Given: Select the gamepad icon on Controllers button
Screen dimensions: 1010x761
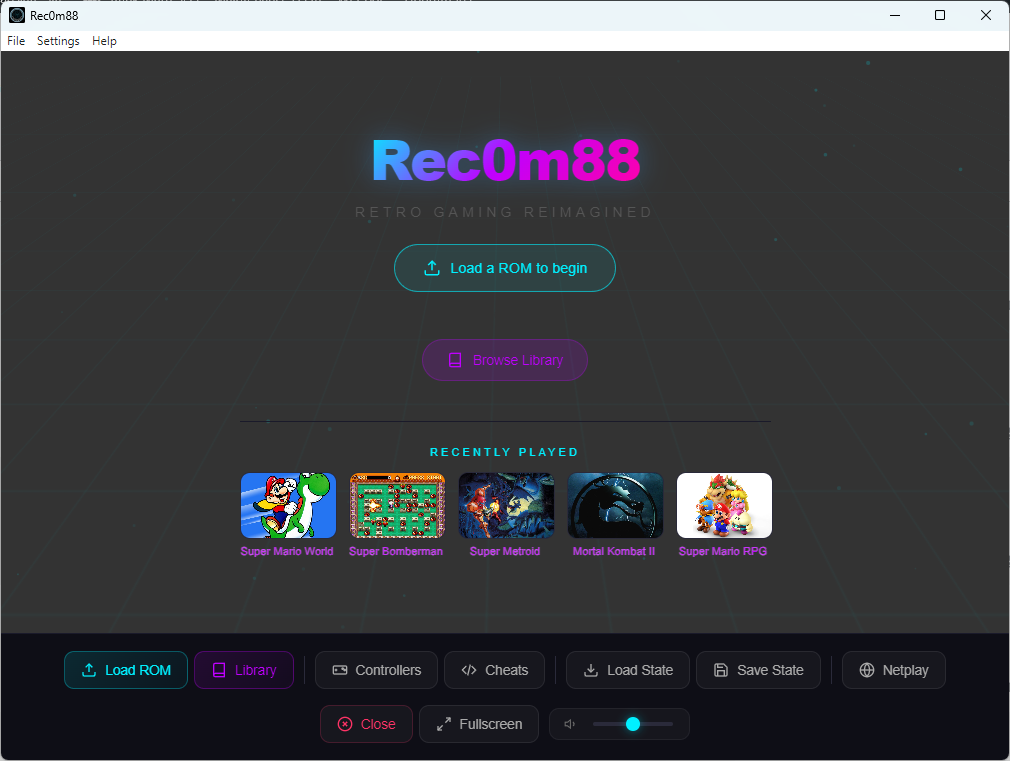Looking at the screenshot, I should point(341,670).
